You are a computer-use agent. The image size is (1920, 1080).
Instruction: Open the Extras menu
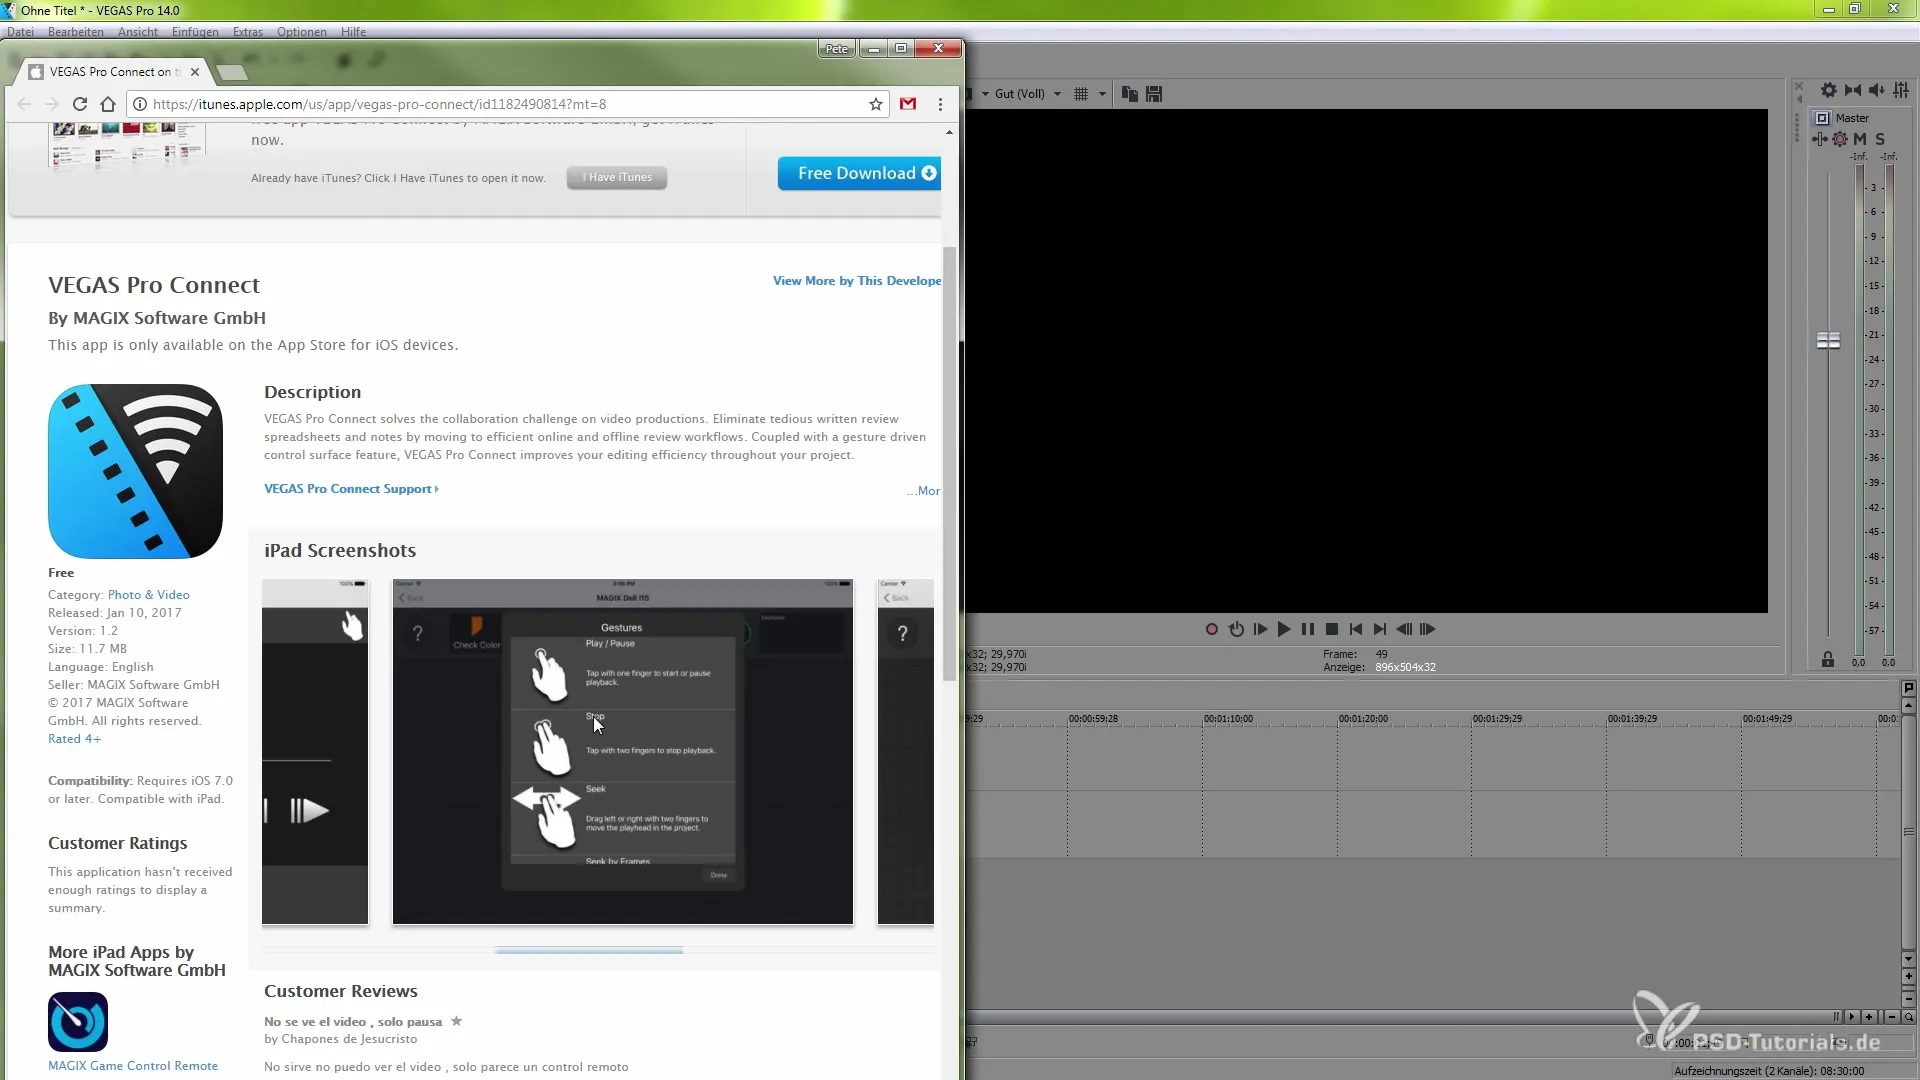pos(247,32)
